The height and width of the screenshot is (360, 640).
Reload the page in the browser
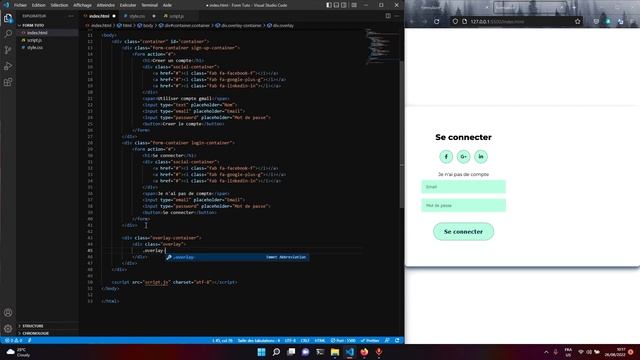[437, 21]
